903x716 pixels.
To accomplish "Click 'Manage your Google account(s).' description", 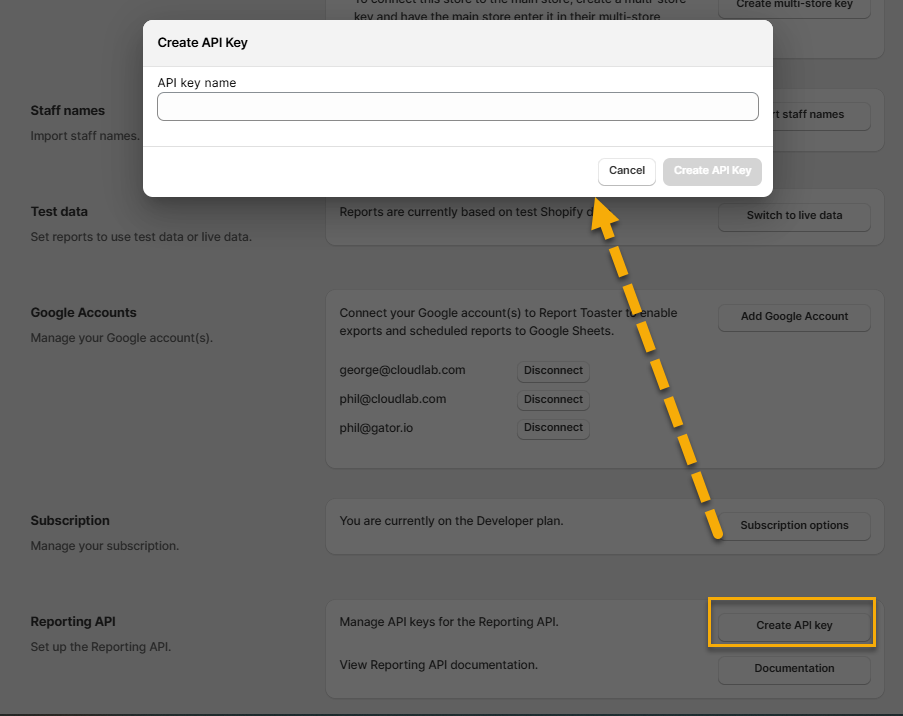I will (x=122, y=338).
